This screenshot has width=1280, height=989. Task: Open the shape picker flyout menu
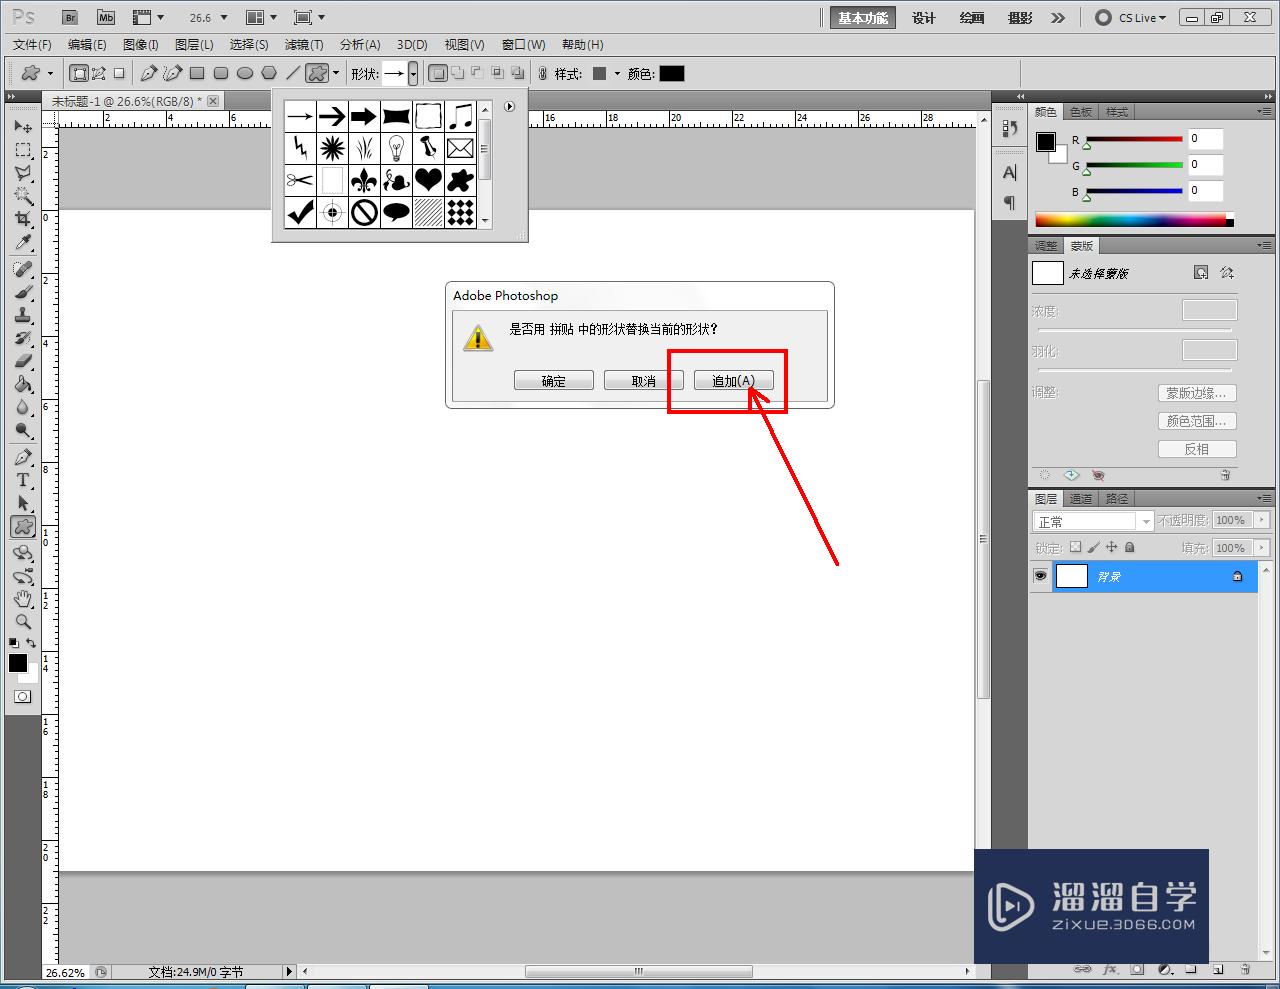tap(509, 106)
